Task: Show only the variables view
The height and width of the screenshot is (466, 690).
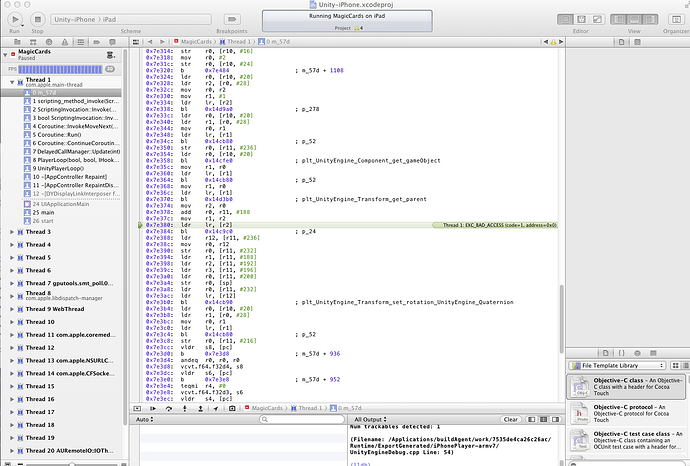Action: click(x=532, y=419)
